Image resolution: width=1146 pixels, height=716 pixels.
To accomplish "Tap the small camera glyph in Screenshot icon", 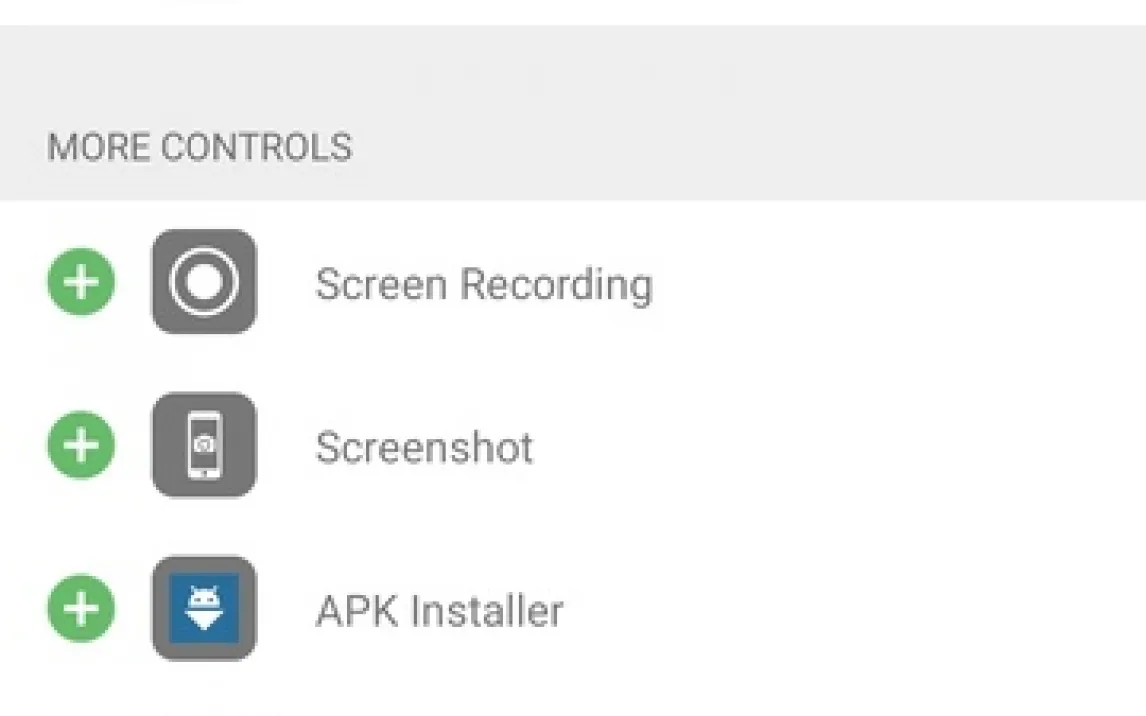I will (x=204, y=442).
